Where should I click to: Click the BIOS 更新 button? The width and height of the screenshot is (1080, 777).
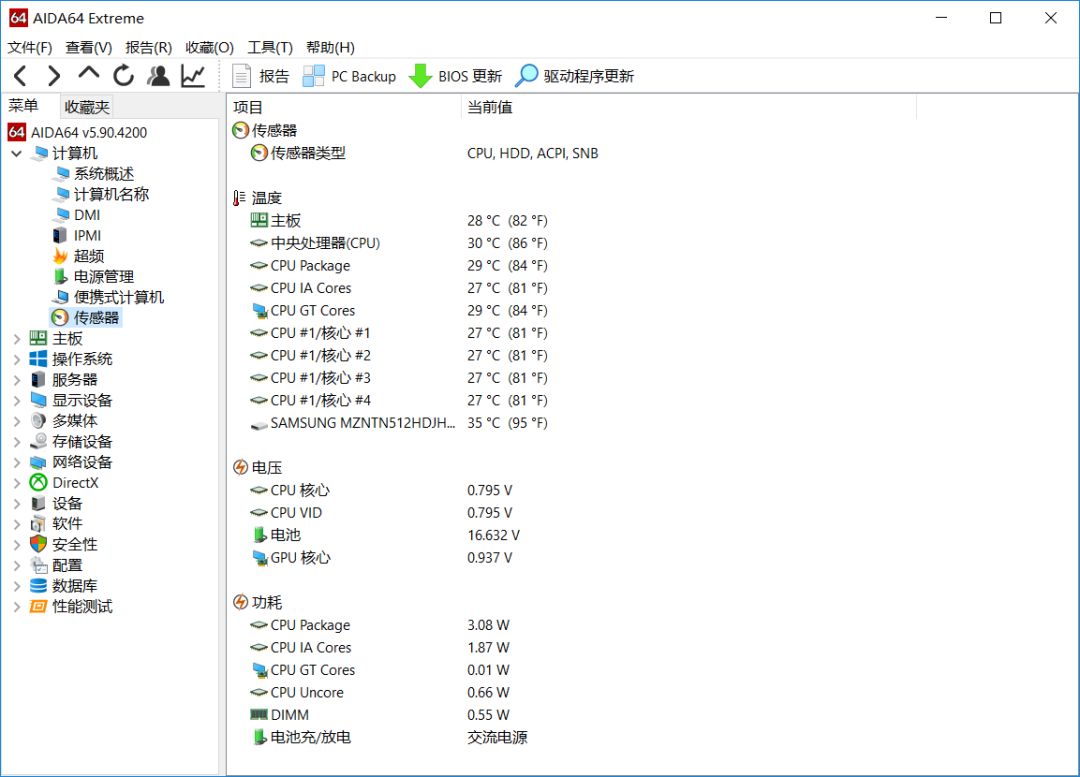460,75
